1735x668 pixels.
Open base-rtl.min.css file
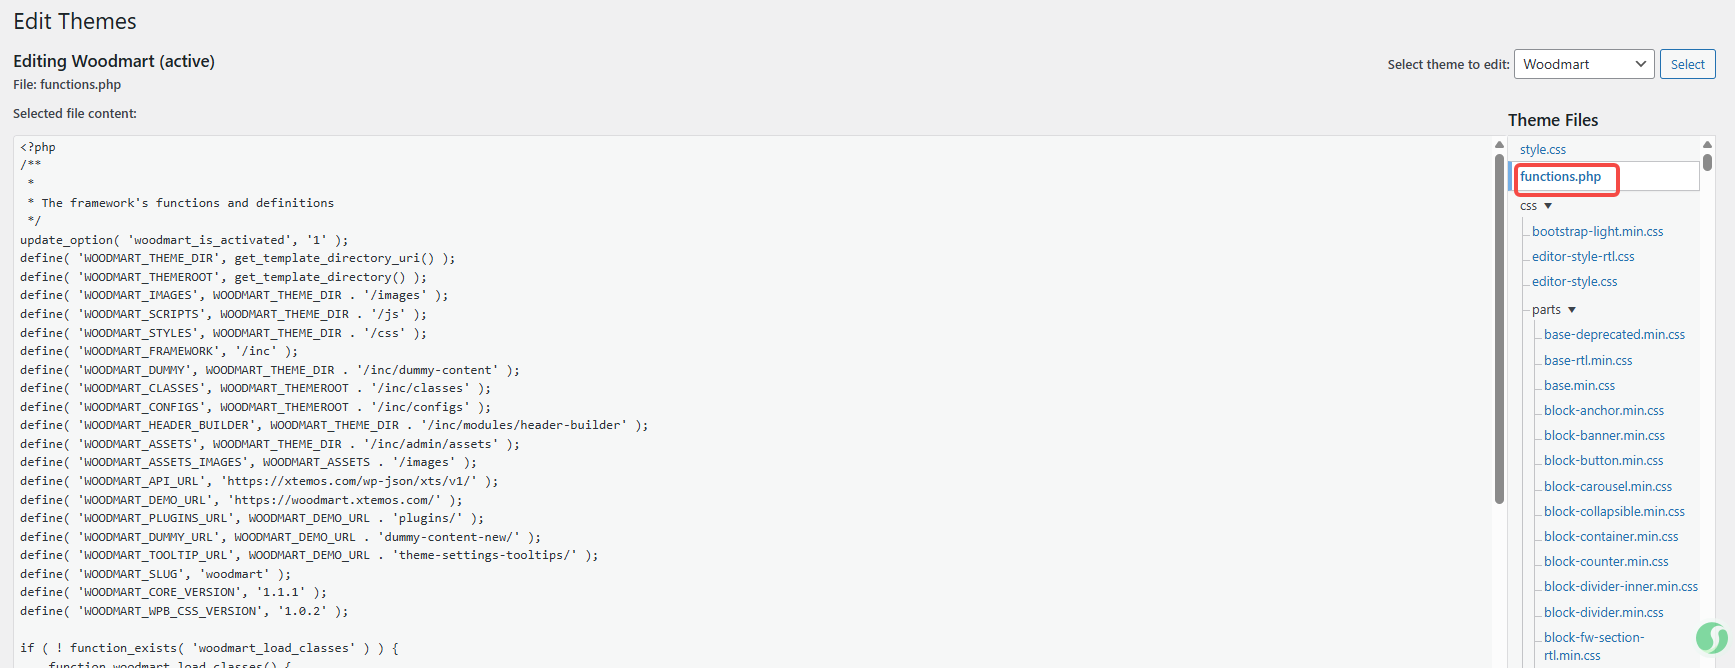coord(1587,361)
